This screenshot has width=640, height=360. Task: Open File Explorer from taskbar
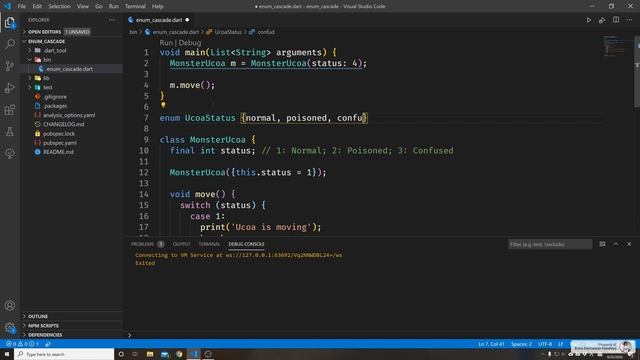pos(150,354)
